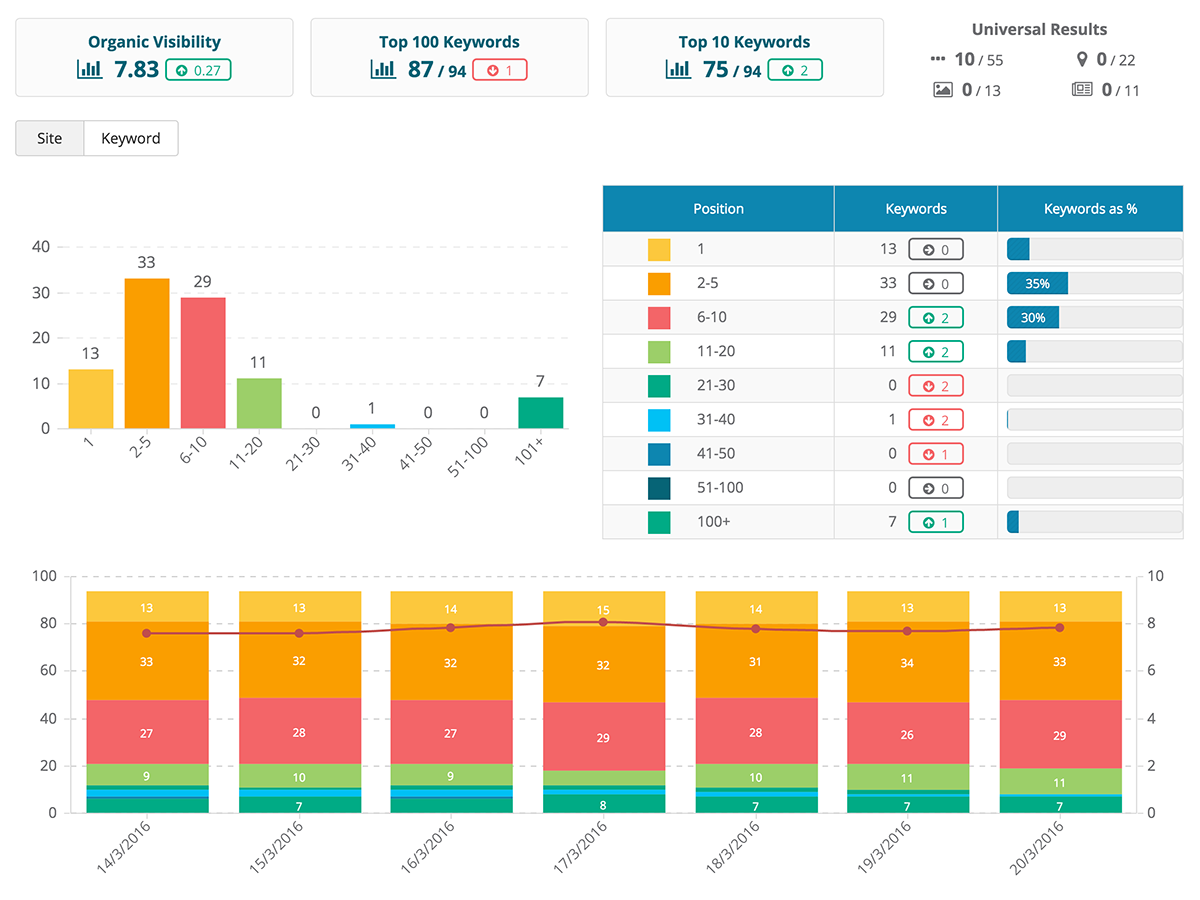This screenshot has height=900, width=1200.
Task: Click the Top 100 Keywords chart icon
Action: pos(383,70)
